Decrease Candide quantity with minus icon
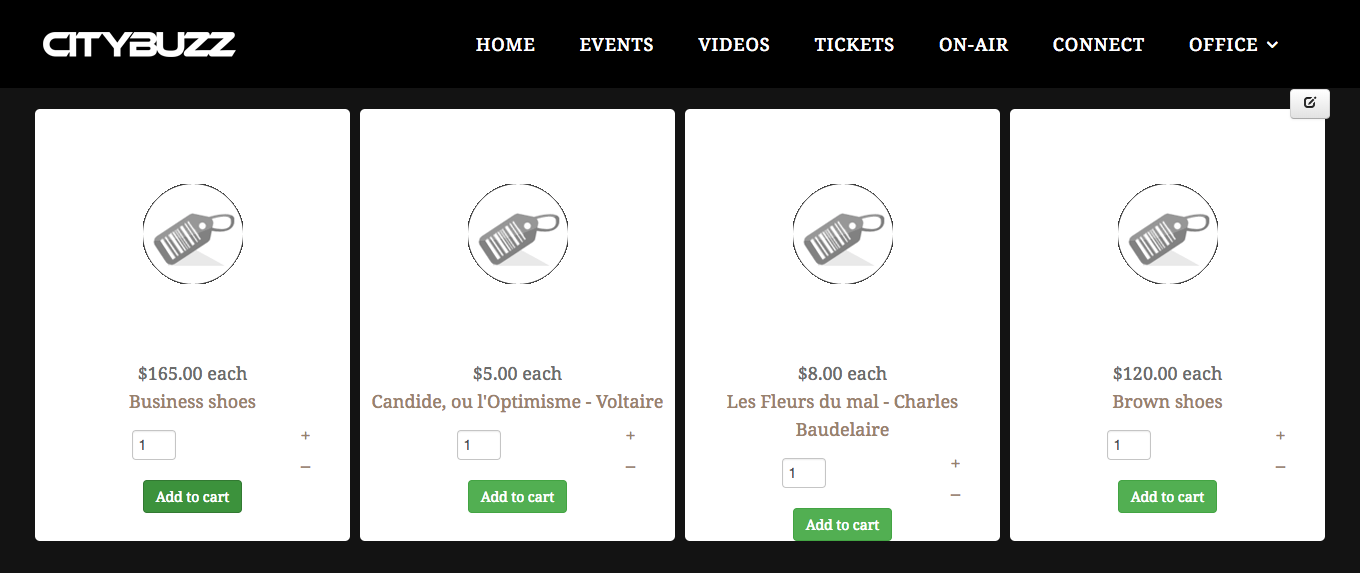Screen dimensions: 1360x573 tap(630, 467)
